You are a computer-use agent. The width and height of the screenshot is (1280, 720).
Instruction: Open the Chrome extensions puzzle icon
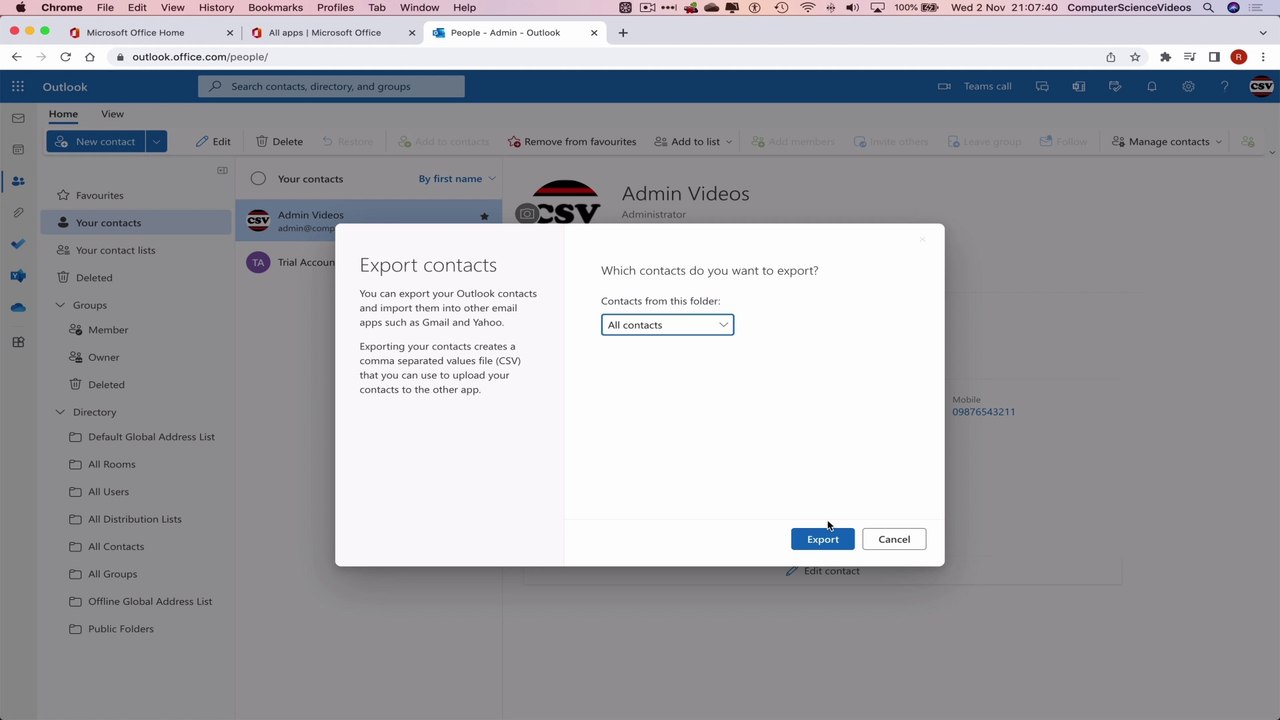point(1165,57)
